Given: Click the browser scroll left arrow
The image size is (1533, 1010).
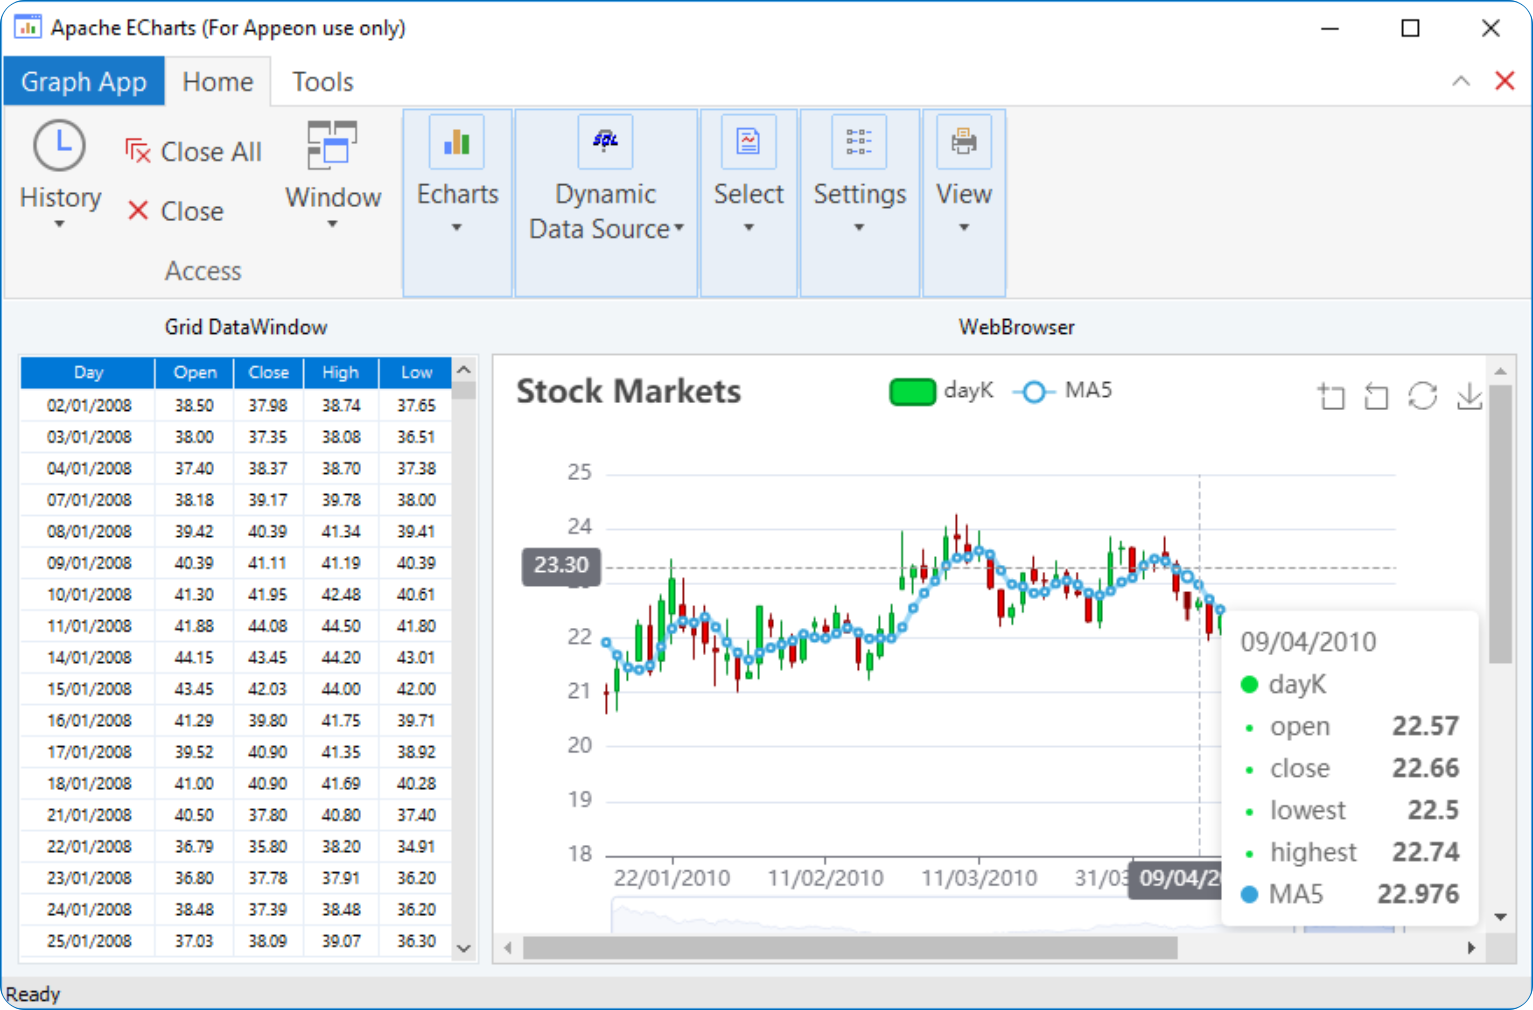Looking at the screenshot, I should 508,947.
